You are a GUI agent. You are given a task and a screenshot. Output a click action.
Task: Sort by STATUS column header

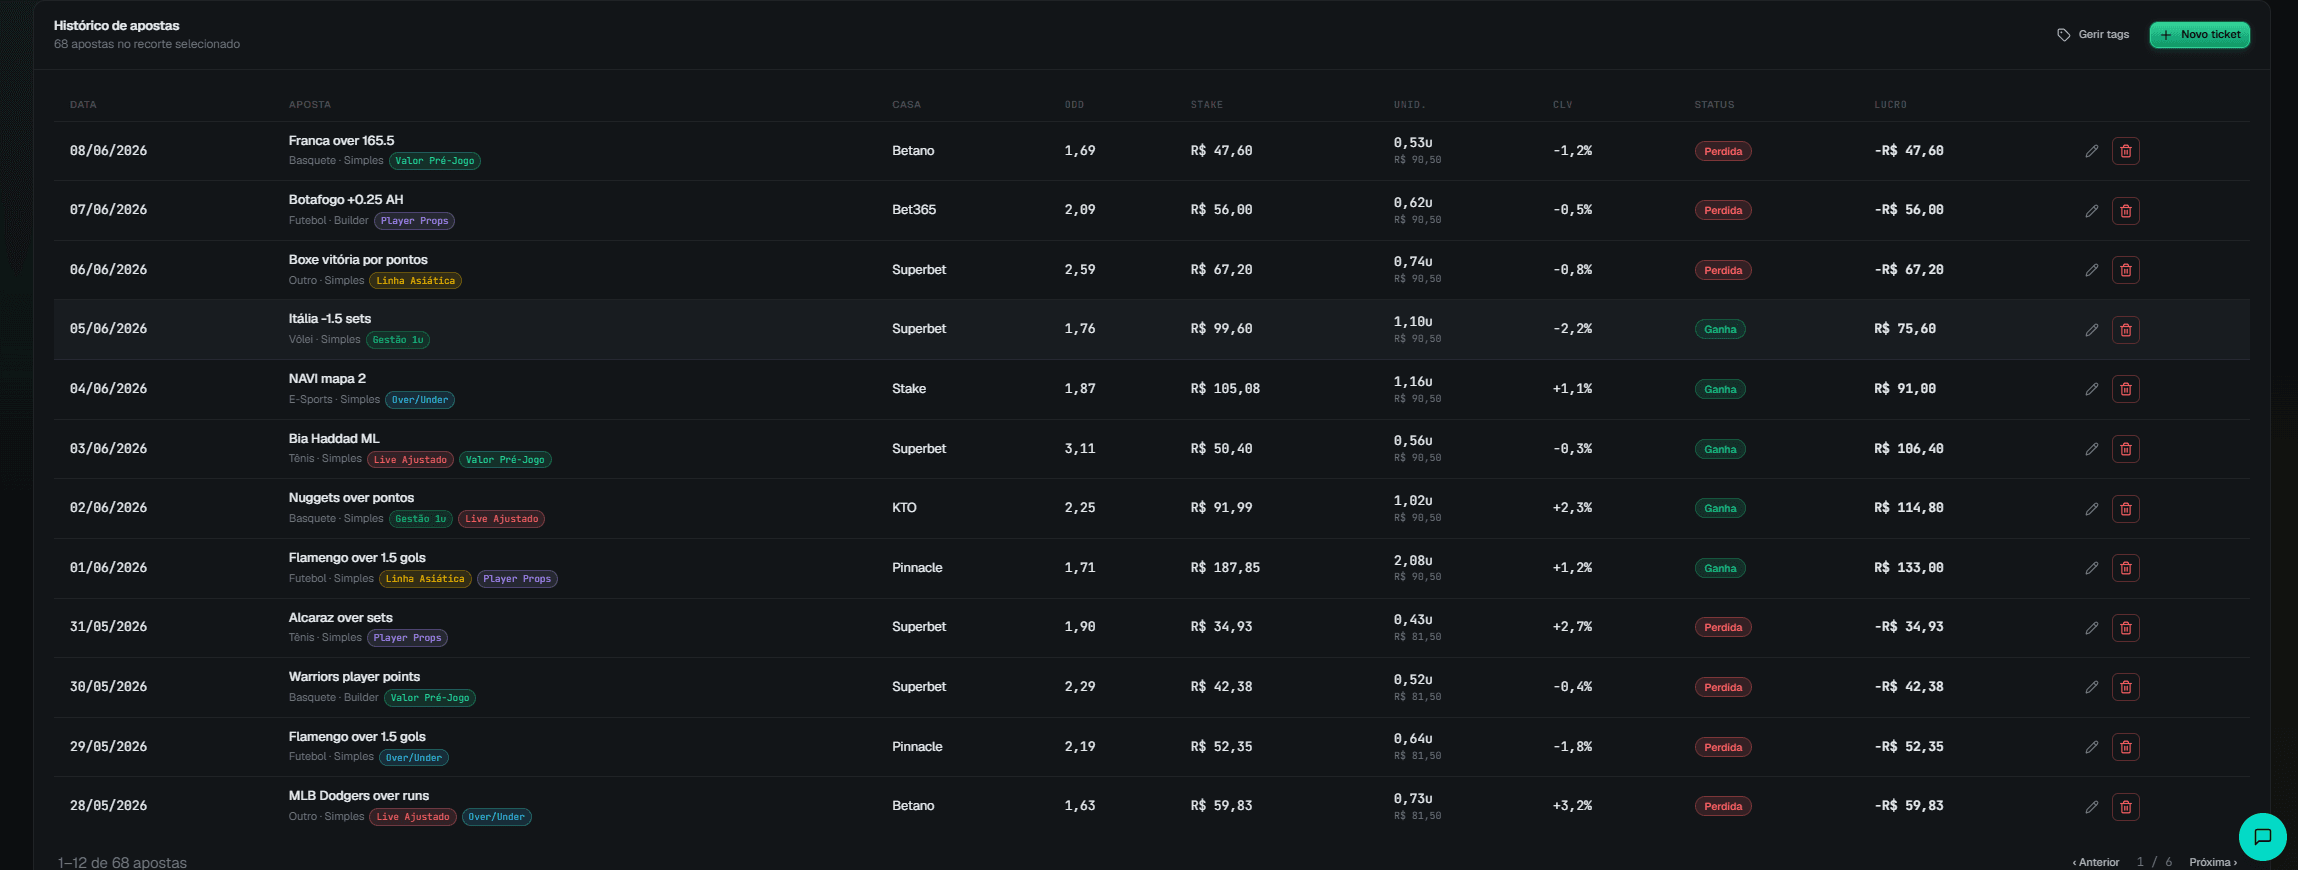[x=1714, y=105]
